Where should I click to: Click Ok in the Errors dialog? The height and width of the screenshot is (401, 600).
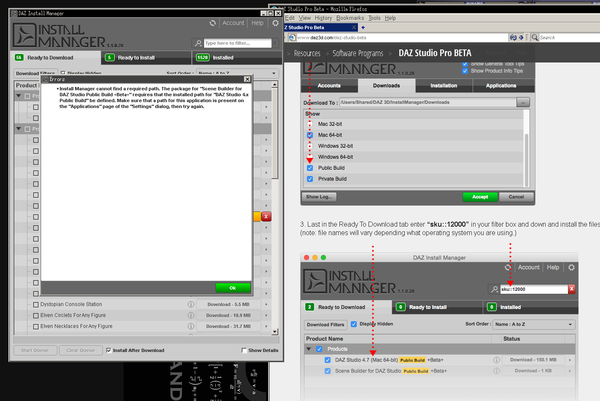[x=233, y=288]
